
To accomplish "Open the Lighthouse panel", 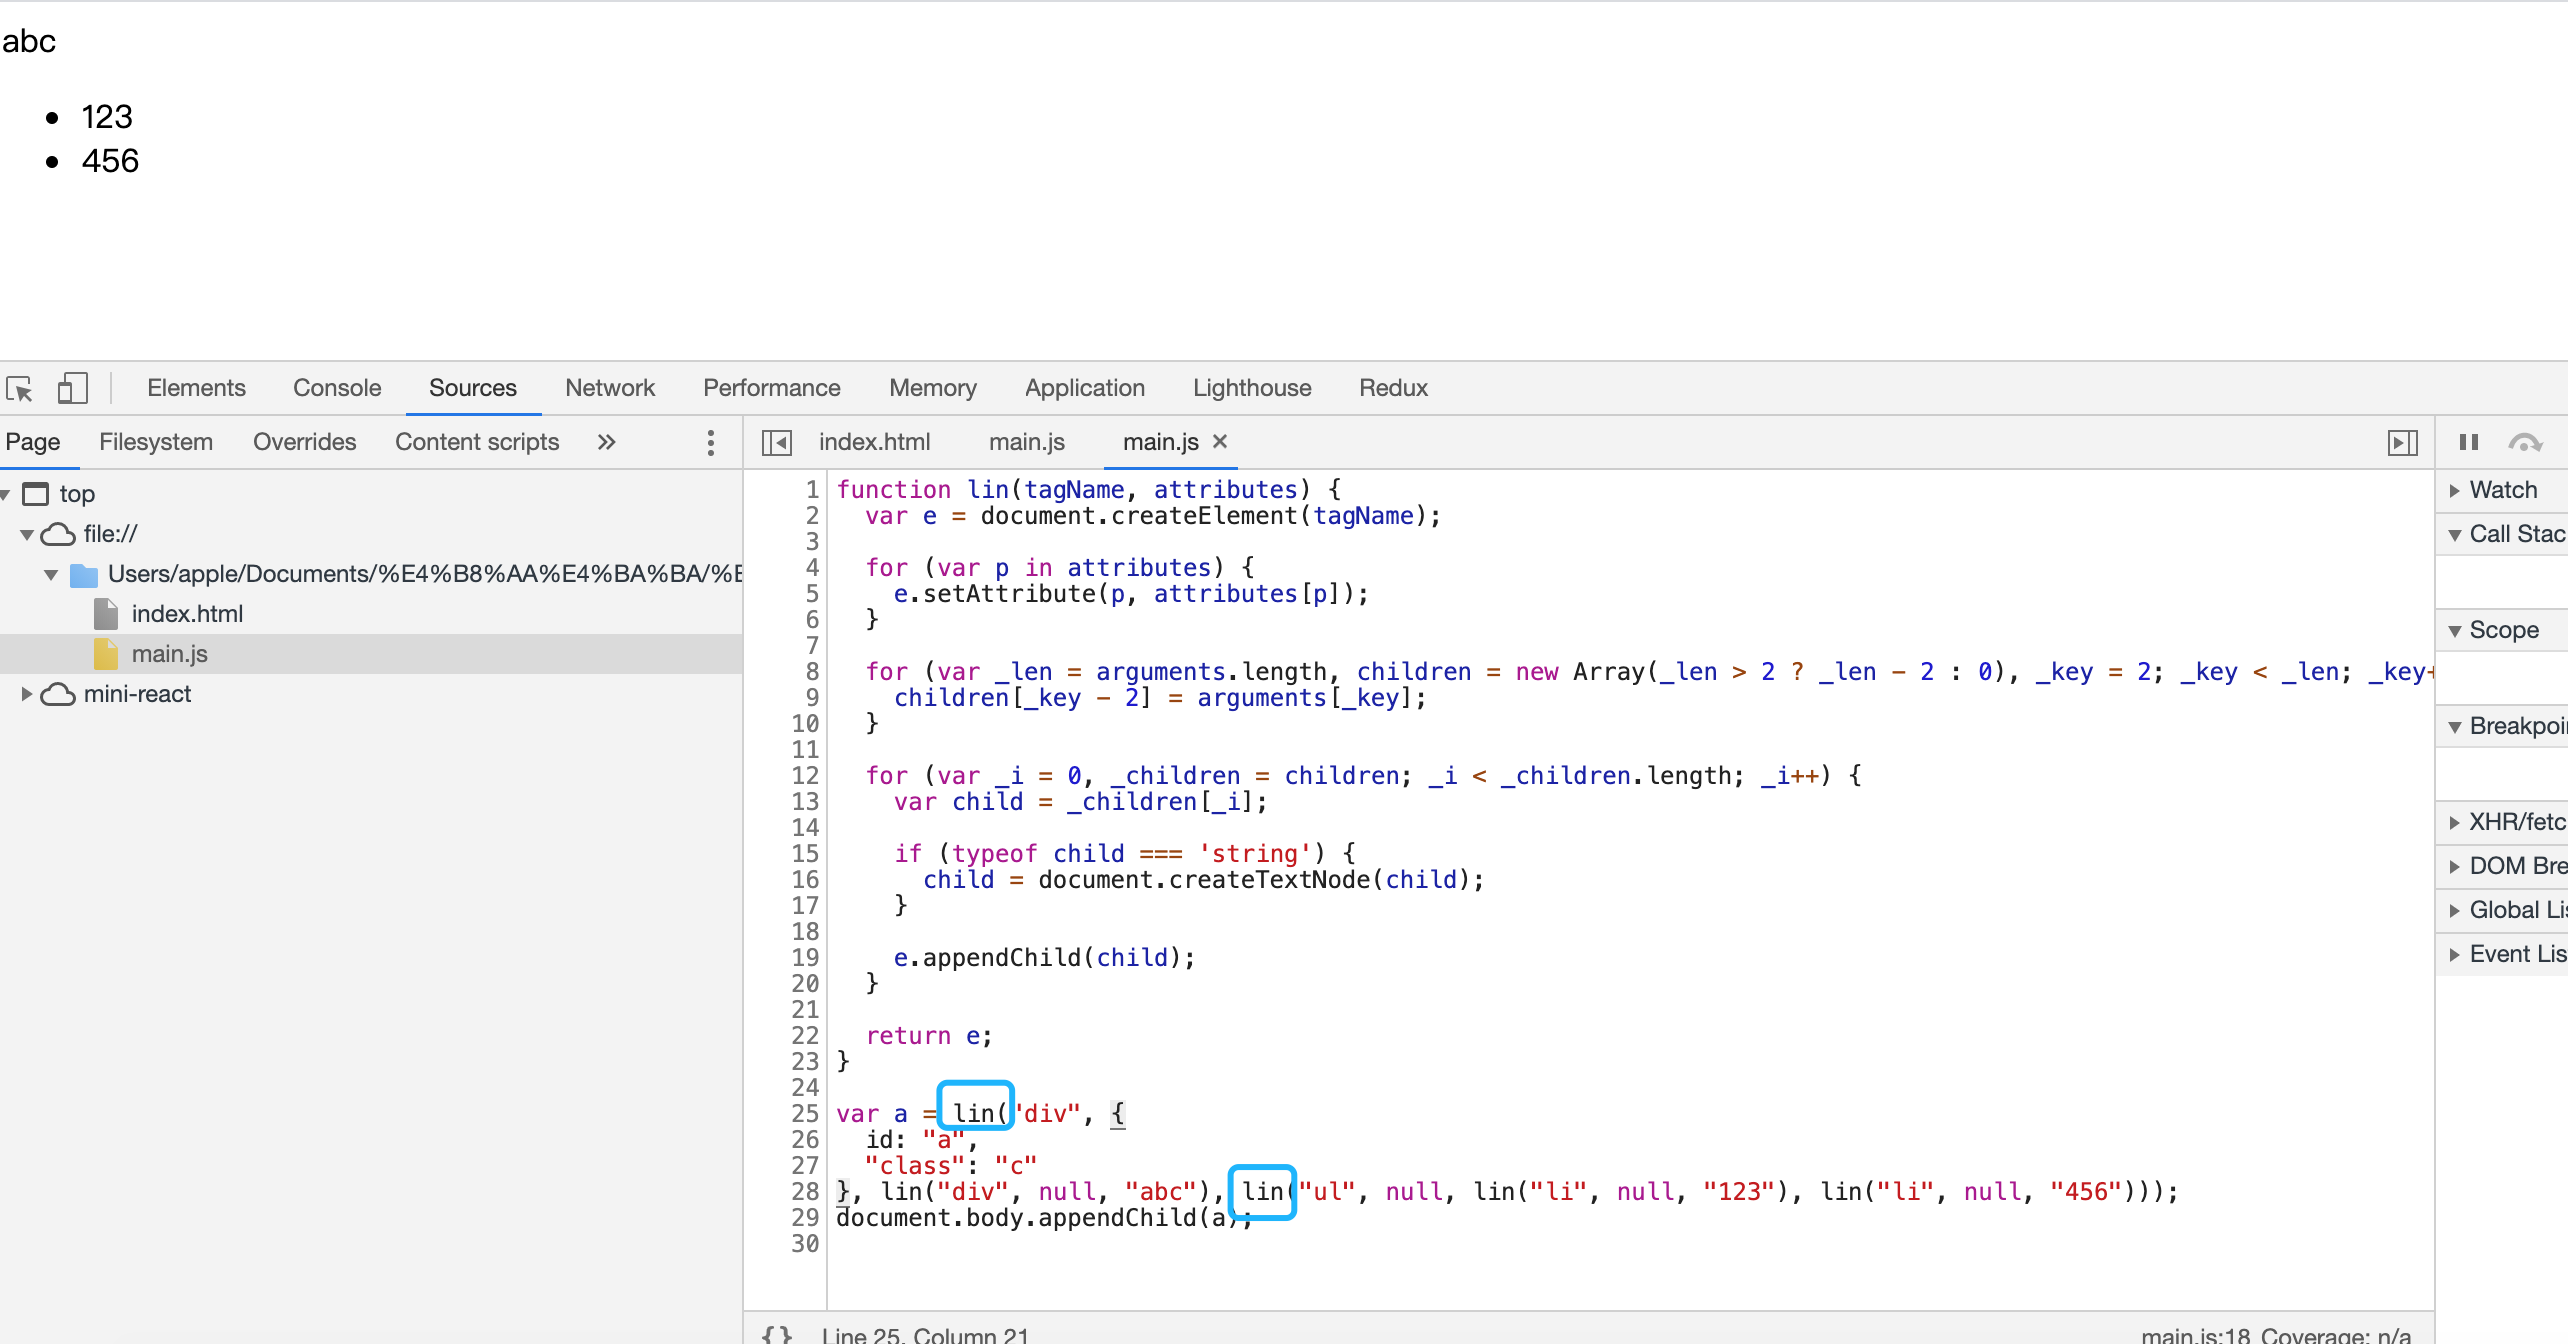I will 1252,388.
